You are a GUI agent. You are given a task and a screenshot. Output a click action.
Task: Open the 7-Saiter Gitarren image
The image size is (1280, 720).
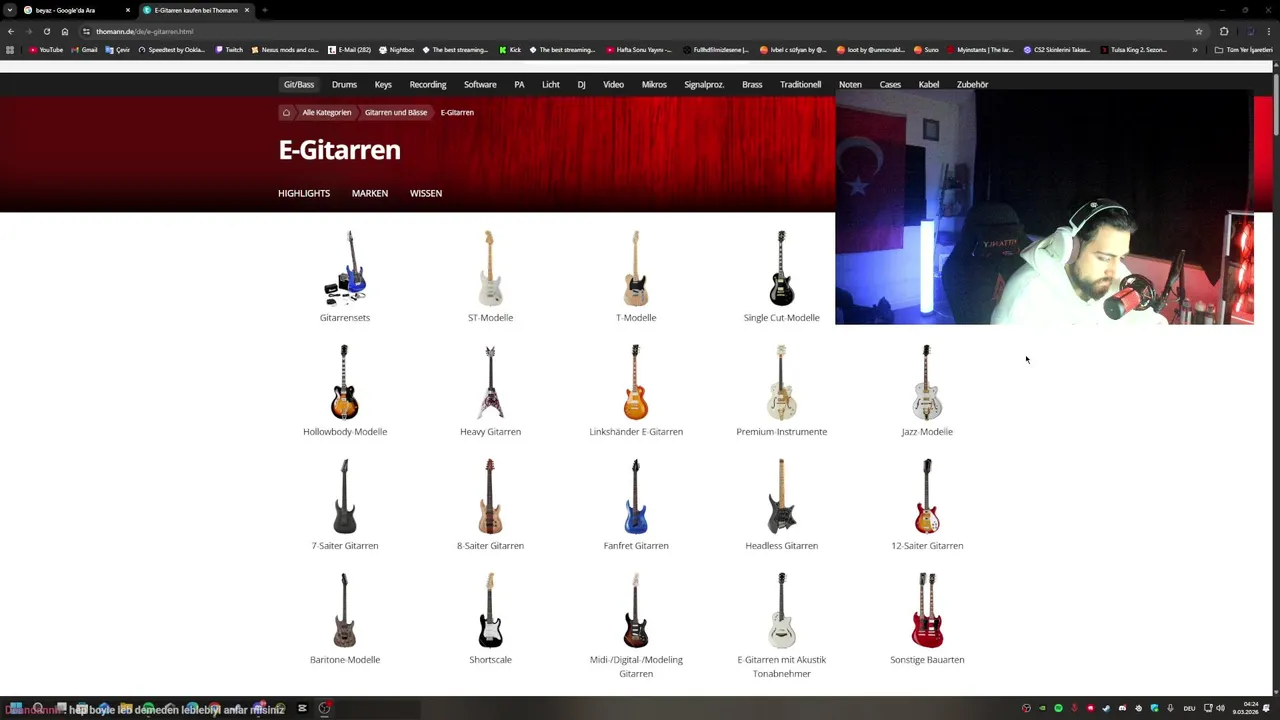345,496
